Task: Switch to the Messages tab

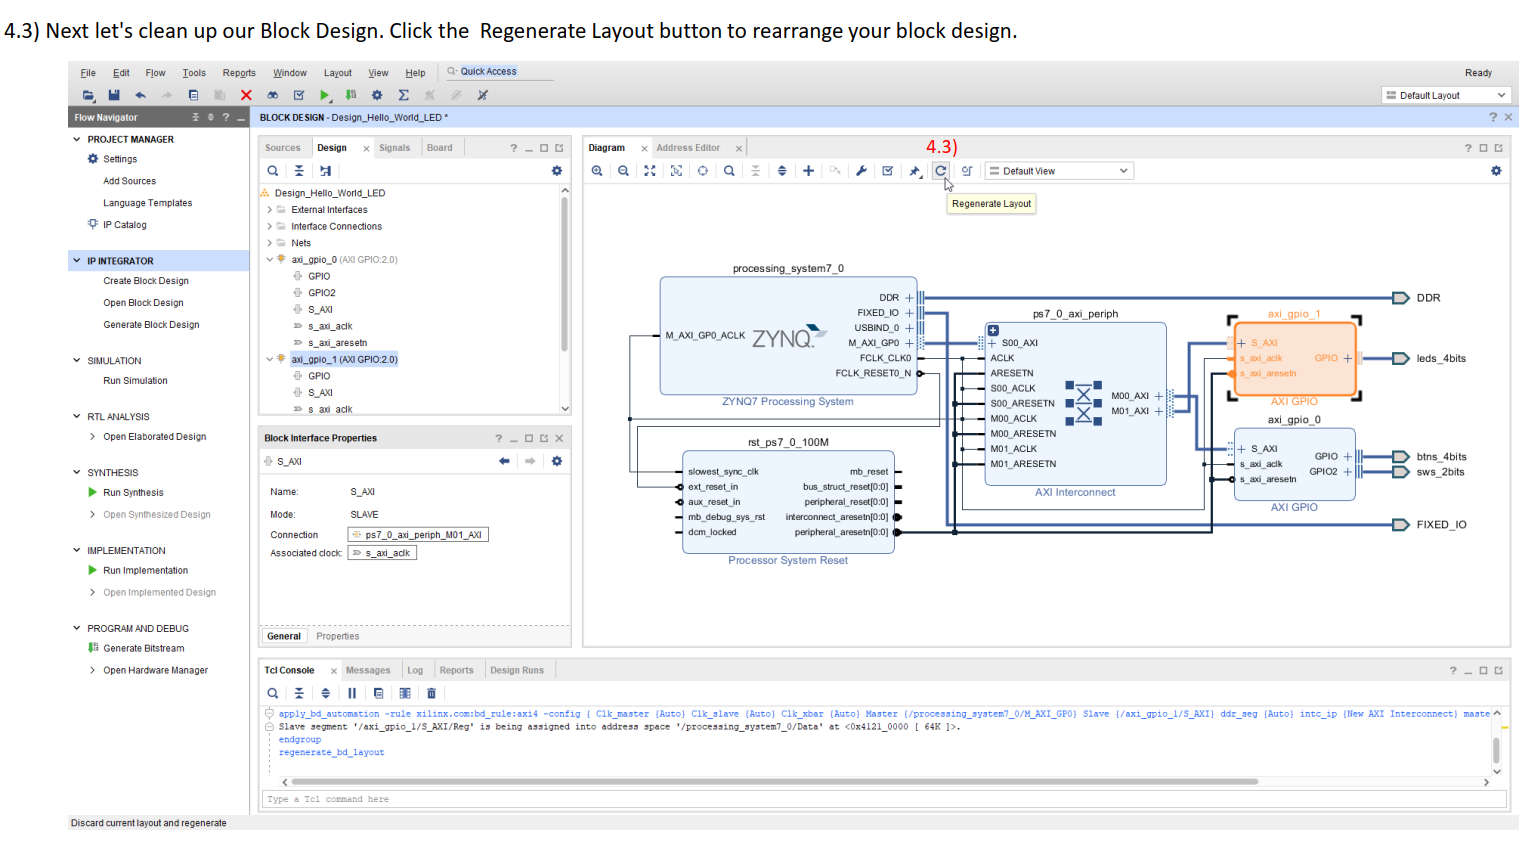Action: pyautogui.click(x=368, y=670)
